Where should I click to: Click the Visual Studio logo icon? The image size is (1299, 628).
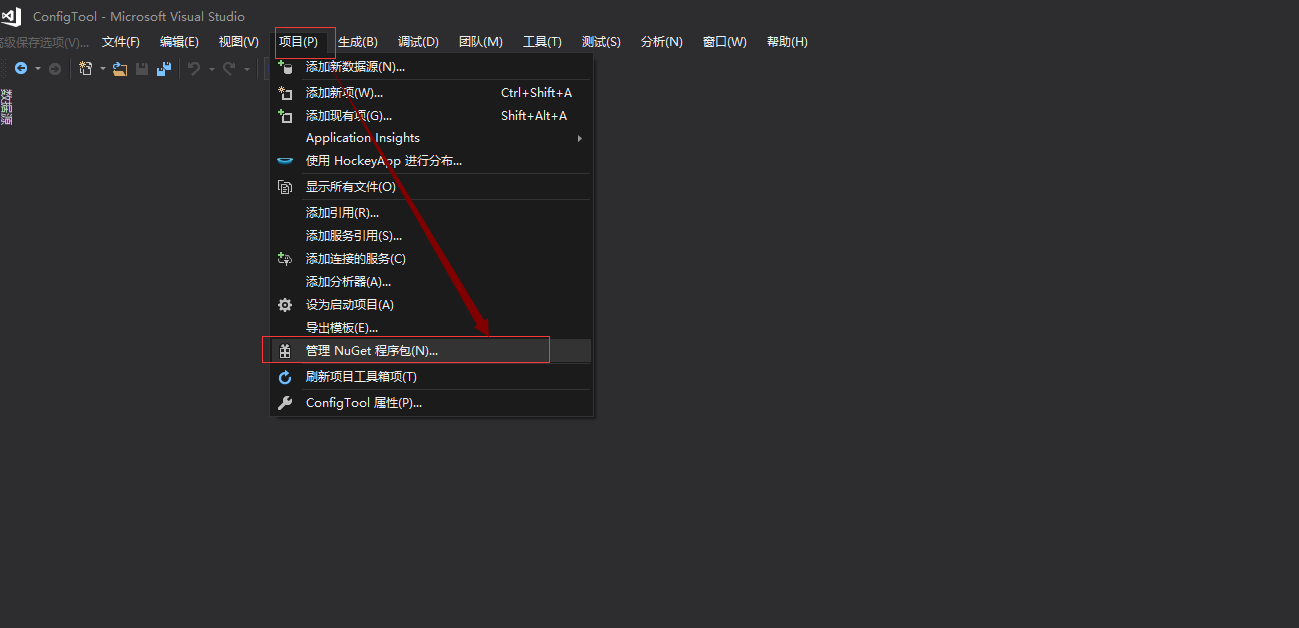coord(11,16)
